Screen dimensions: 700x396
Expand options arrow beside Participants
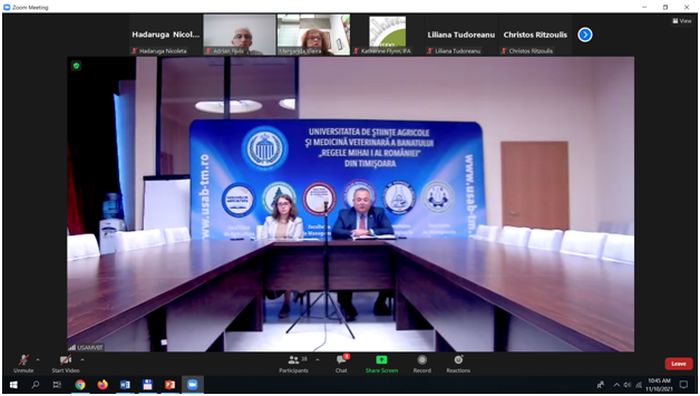(317, 359)
